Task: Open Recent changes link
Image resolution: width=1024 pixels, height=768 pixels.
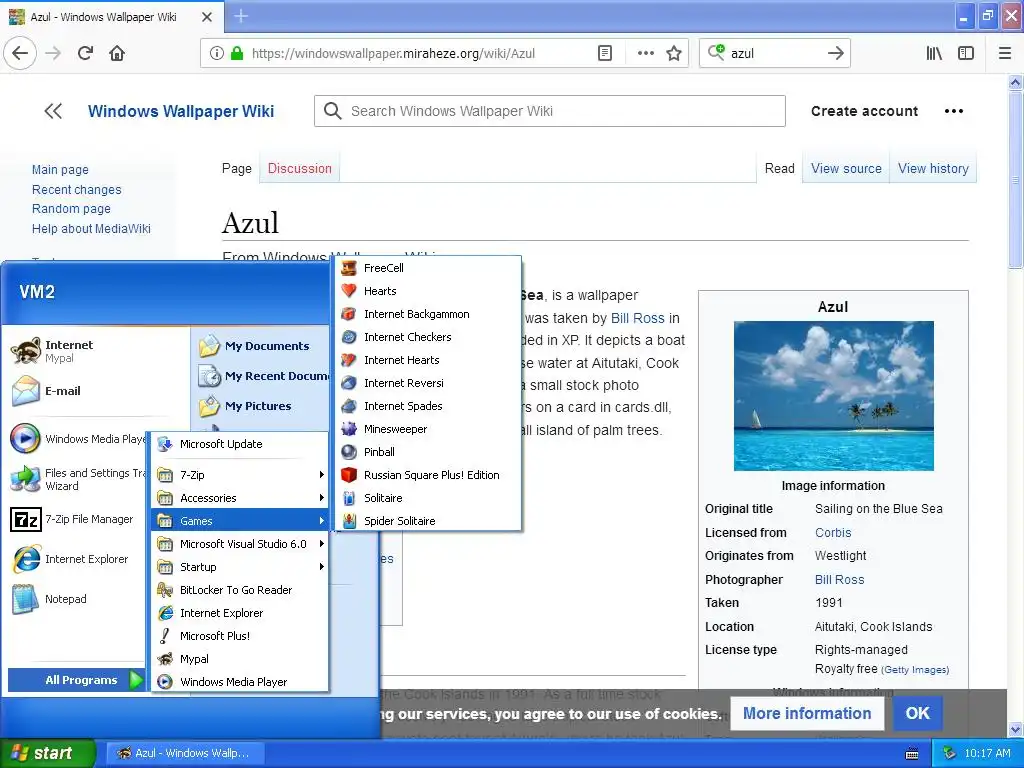Action: pyautogui.click(x=76, y=189)
